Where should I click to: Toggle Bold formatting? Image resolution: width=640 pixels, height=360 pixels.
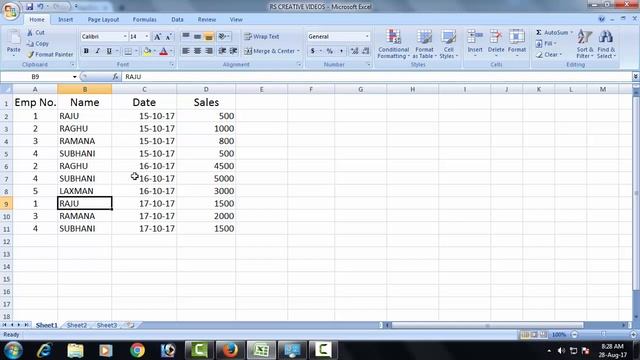(x=86, y=51)
